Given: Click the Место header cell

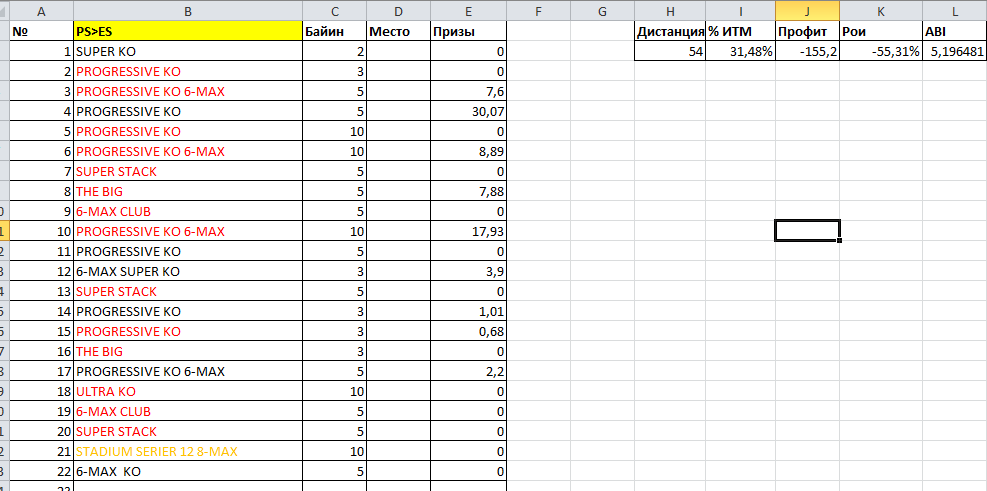Looking at the screenshot, I should tap(397, 31).
